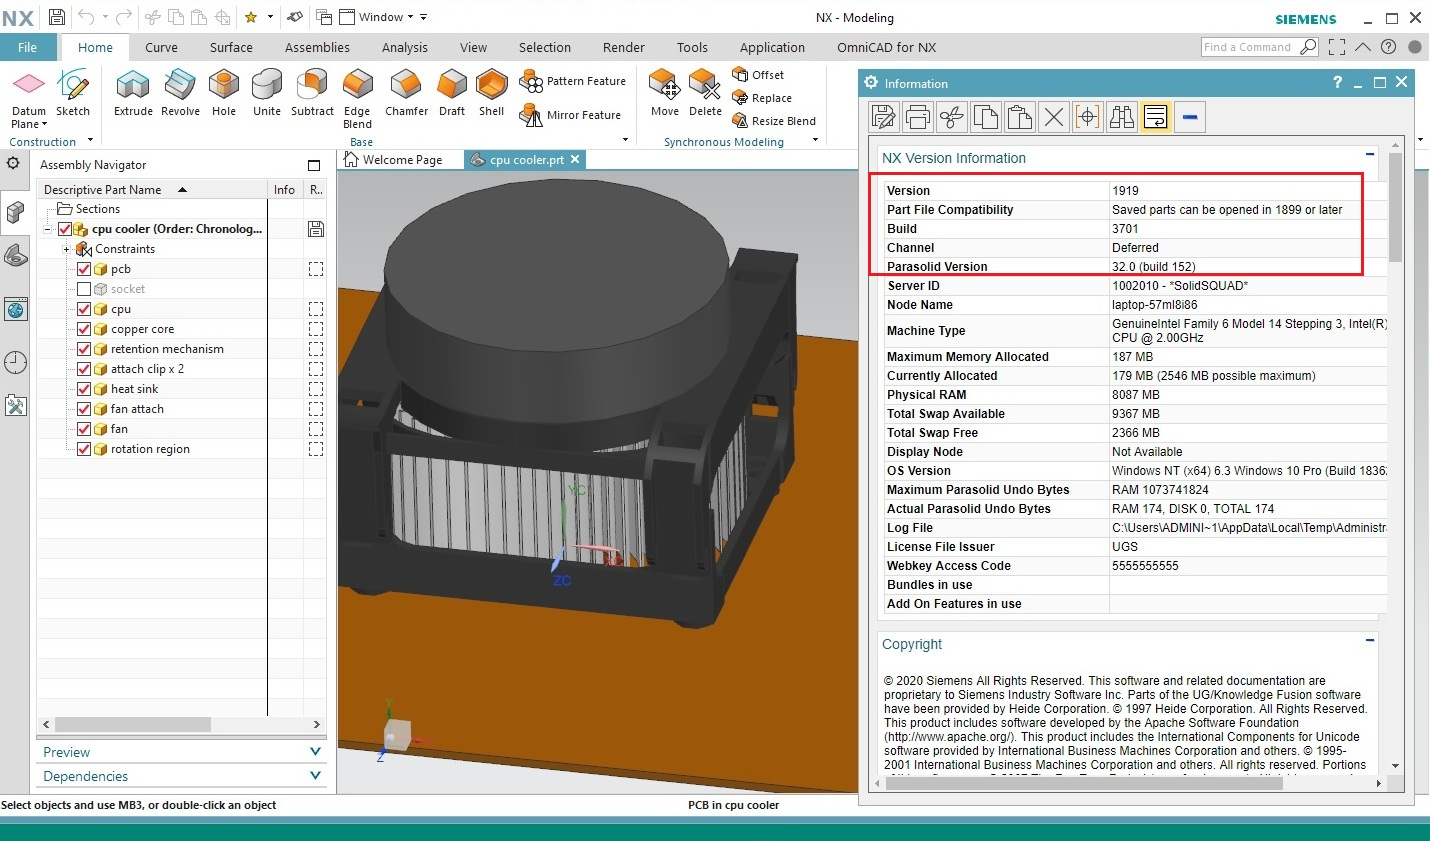The height and width of the screenshot is (841, 1430).
Task: Sort by Descriptive Part Name column header
Action: pyautogui.click(x=152, y=189)
